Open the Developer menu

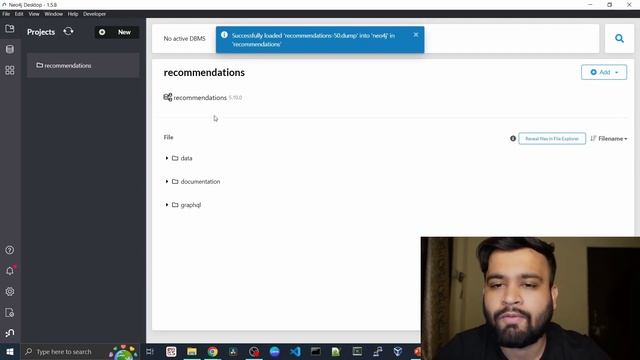pyautogui.click(x=94, y=14)
